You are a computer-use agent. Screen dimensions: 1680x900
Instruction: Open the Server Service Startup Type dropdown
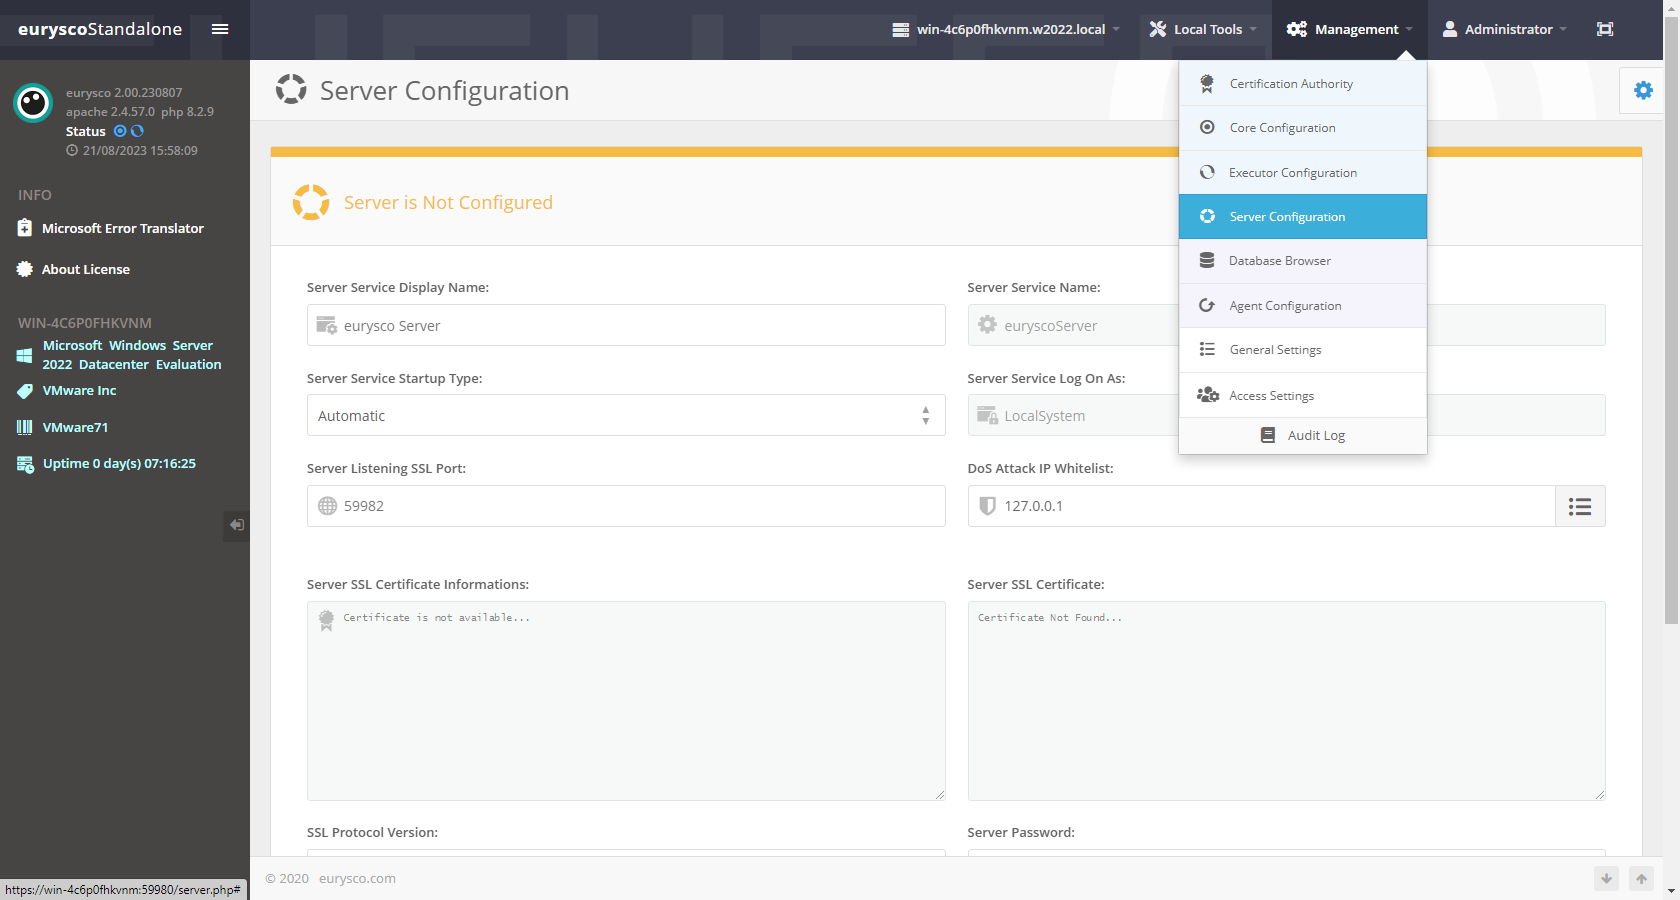pos(626,415)
